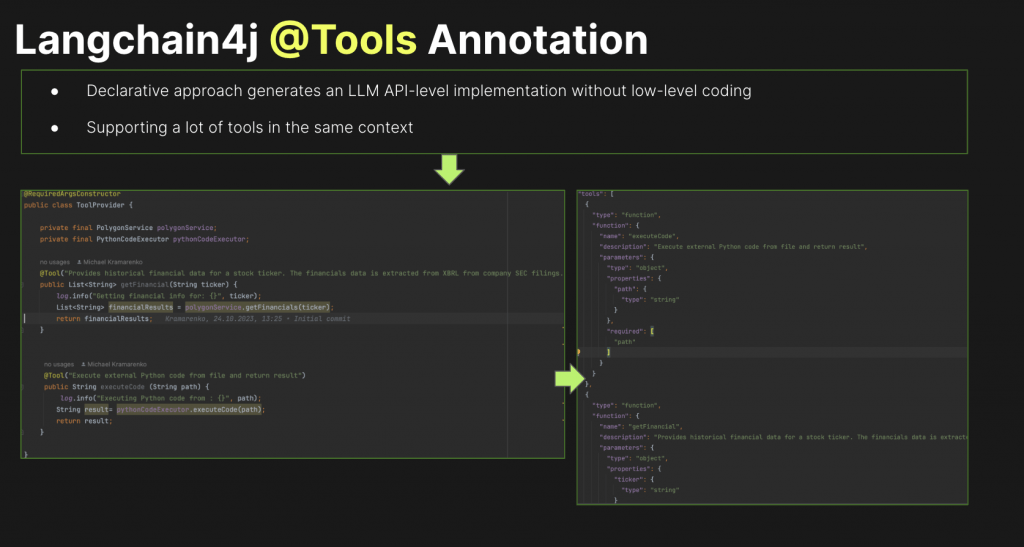The image size is (1024, 547).
Task: Click the second bullet point marker
Action: click(x=55, y=128)
